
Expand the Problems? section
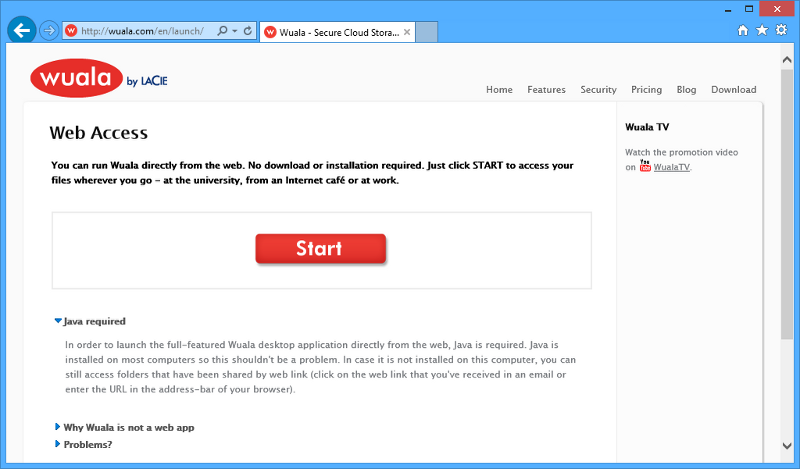click(87, 444)
